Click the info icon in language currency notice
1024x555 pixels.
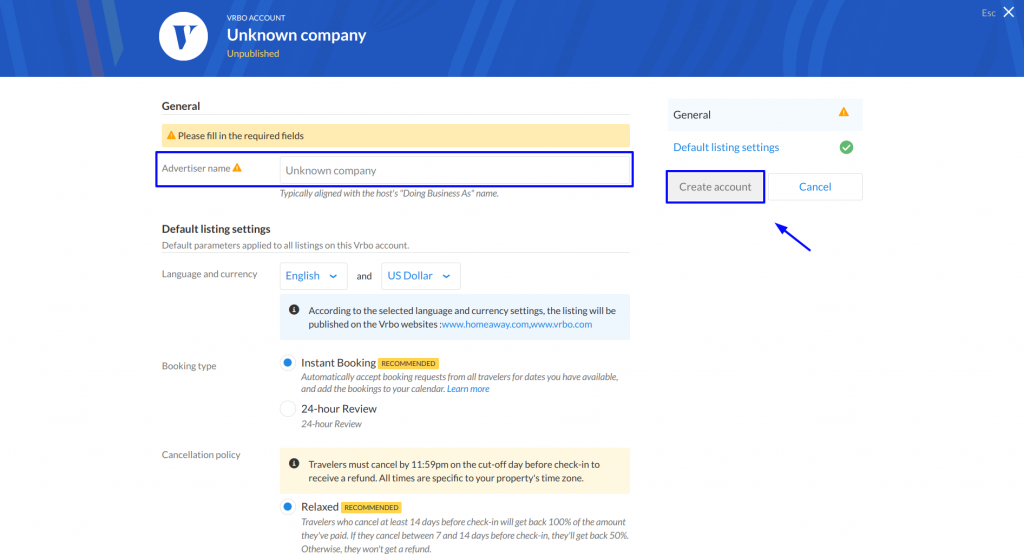pos(295,310)
